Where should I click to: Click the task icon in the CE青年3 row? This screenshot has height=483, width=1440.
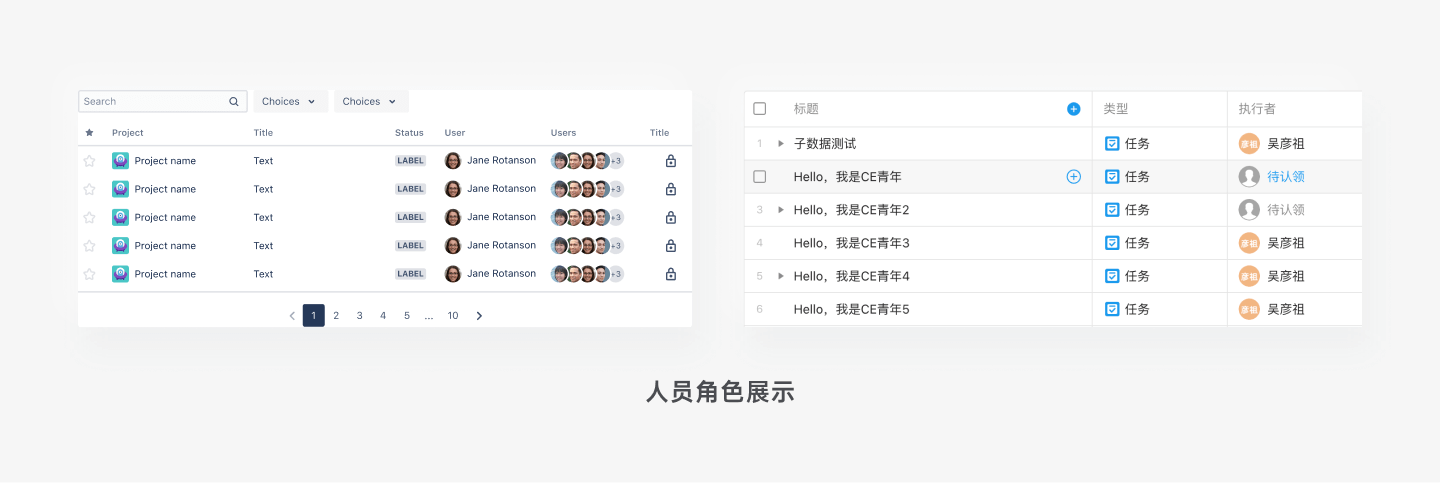click(x=1112, y=243)
